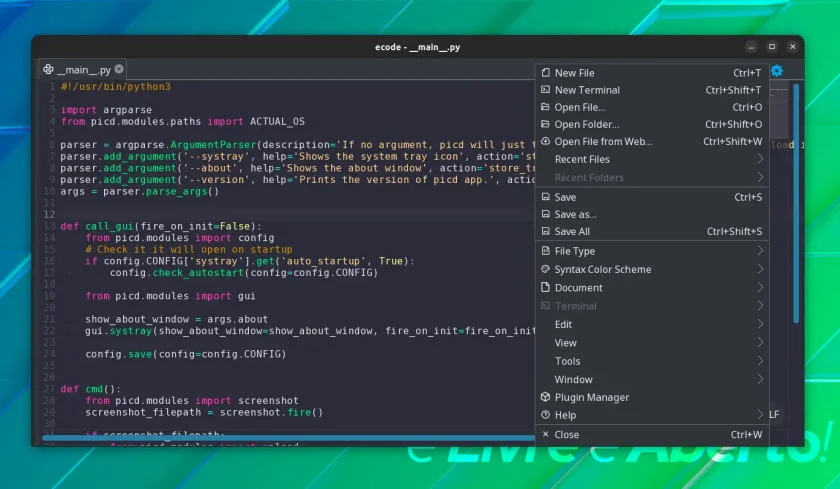The width and height of the screenshot is (840, 489).
Task: Click the Open File from Web icon
Action: tap(545, 141)
